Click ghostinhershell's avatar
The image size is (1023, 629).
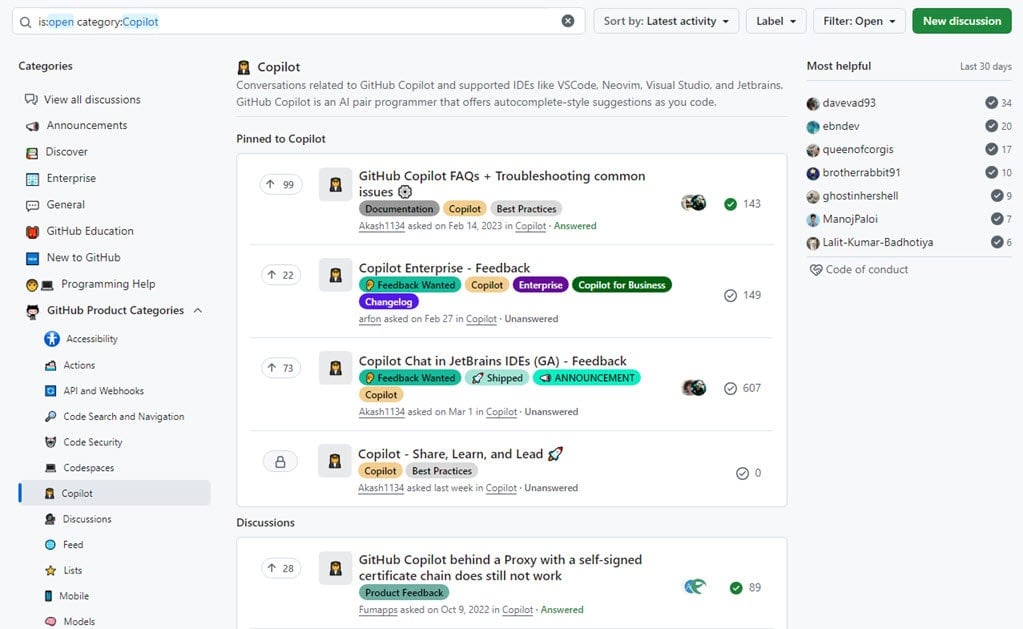pos(813,196)
